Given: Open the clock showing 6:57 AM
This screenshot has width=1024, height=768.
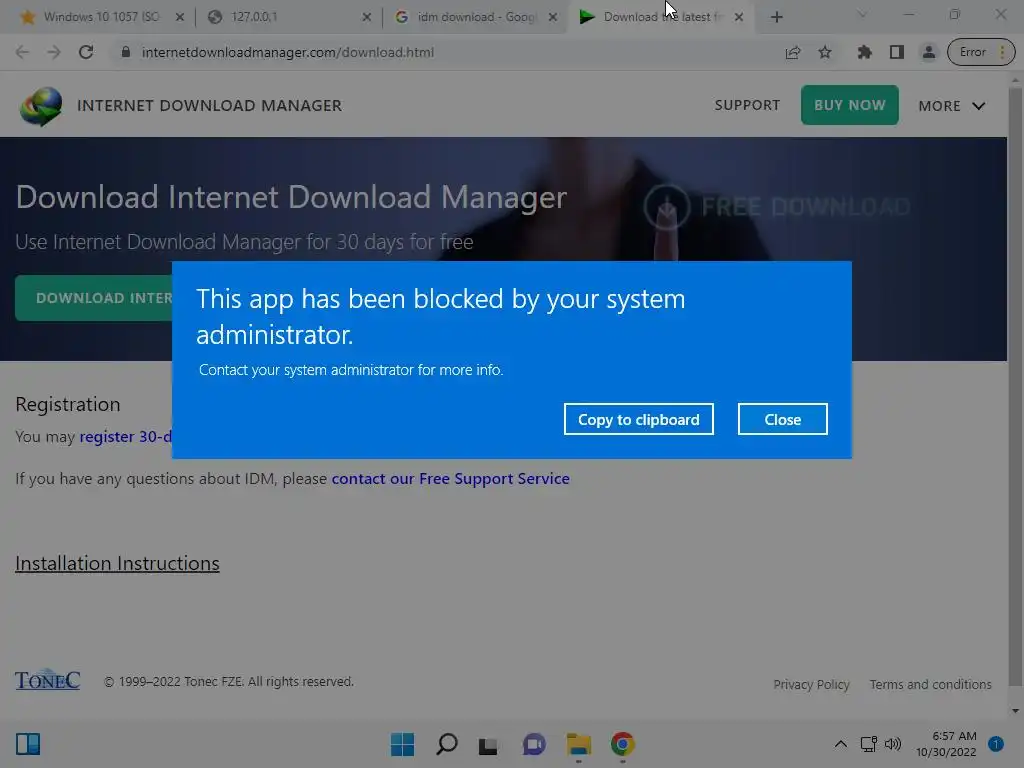Looking at the screenshot, I should [x=946, y=744].
